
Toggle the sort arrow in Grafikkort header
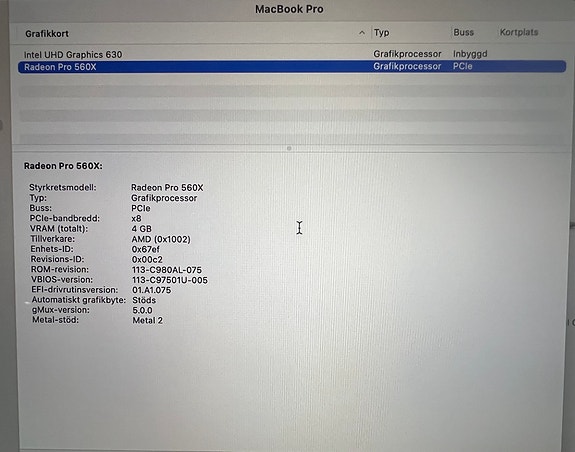(362, 33)
